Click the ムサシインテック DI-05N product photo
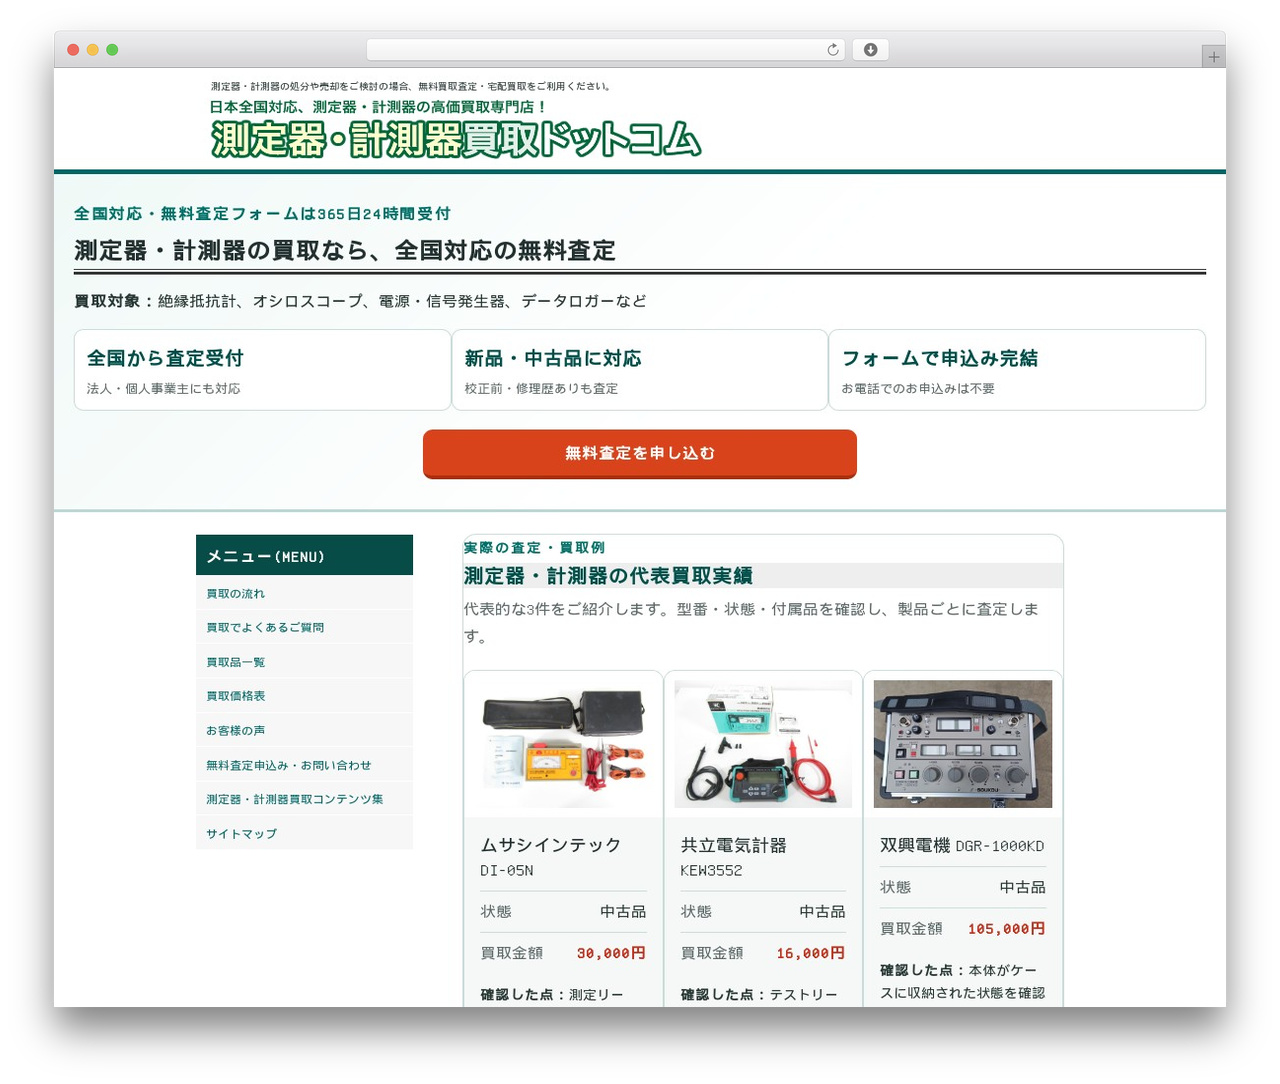This screenshot has height=1084, width=1280. coord(563,744)
